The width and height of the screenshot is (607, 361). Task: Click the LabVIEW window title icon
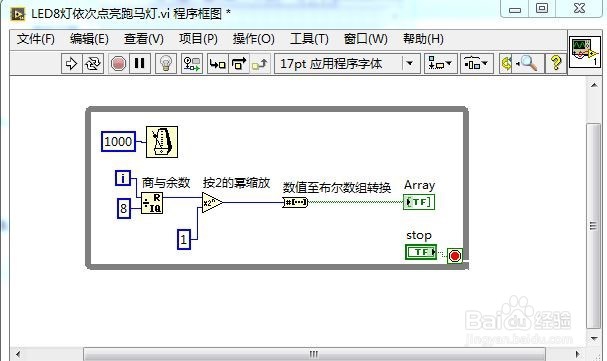[x=18, y=14]
